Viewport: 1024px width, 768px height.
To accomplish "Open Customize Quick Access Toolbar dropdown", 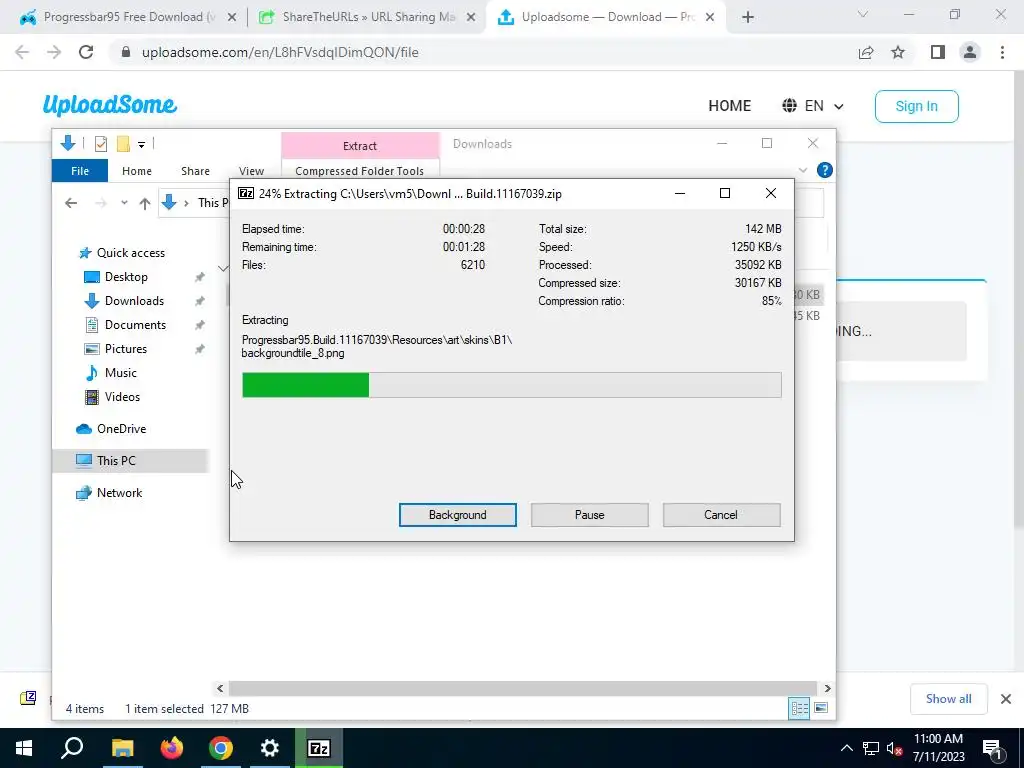I will [141, 144].
